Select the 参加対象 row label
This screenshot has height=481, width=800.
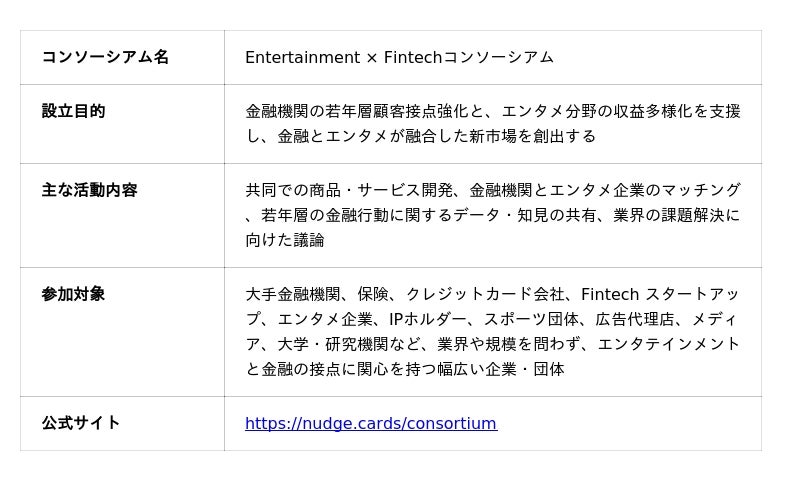coord(73,294)
